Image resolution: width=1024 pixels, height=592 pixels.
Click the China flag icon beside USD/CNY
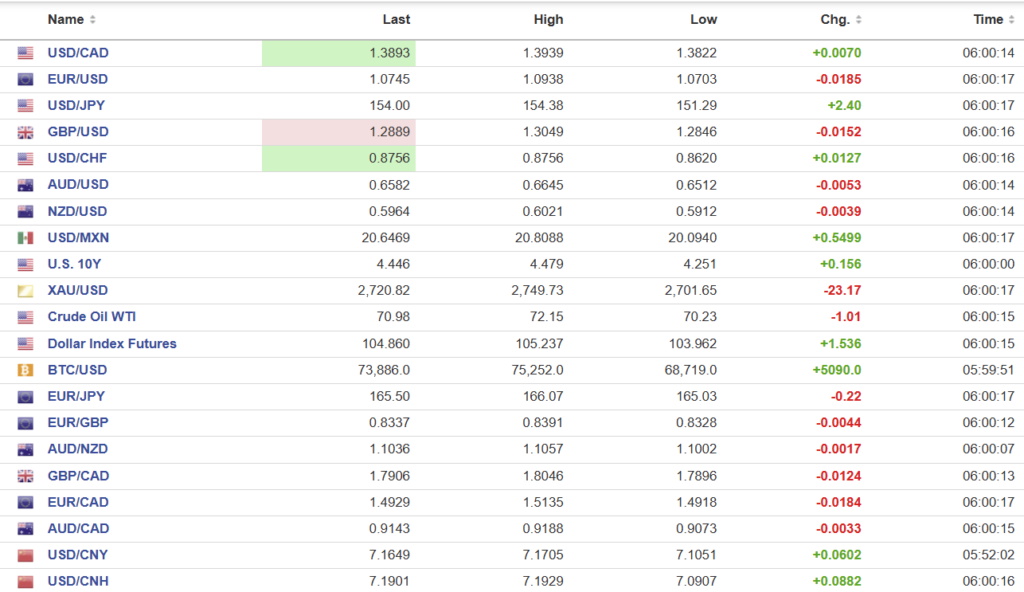click(x=25, y=555)
